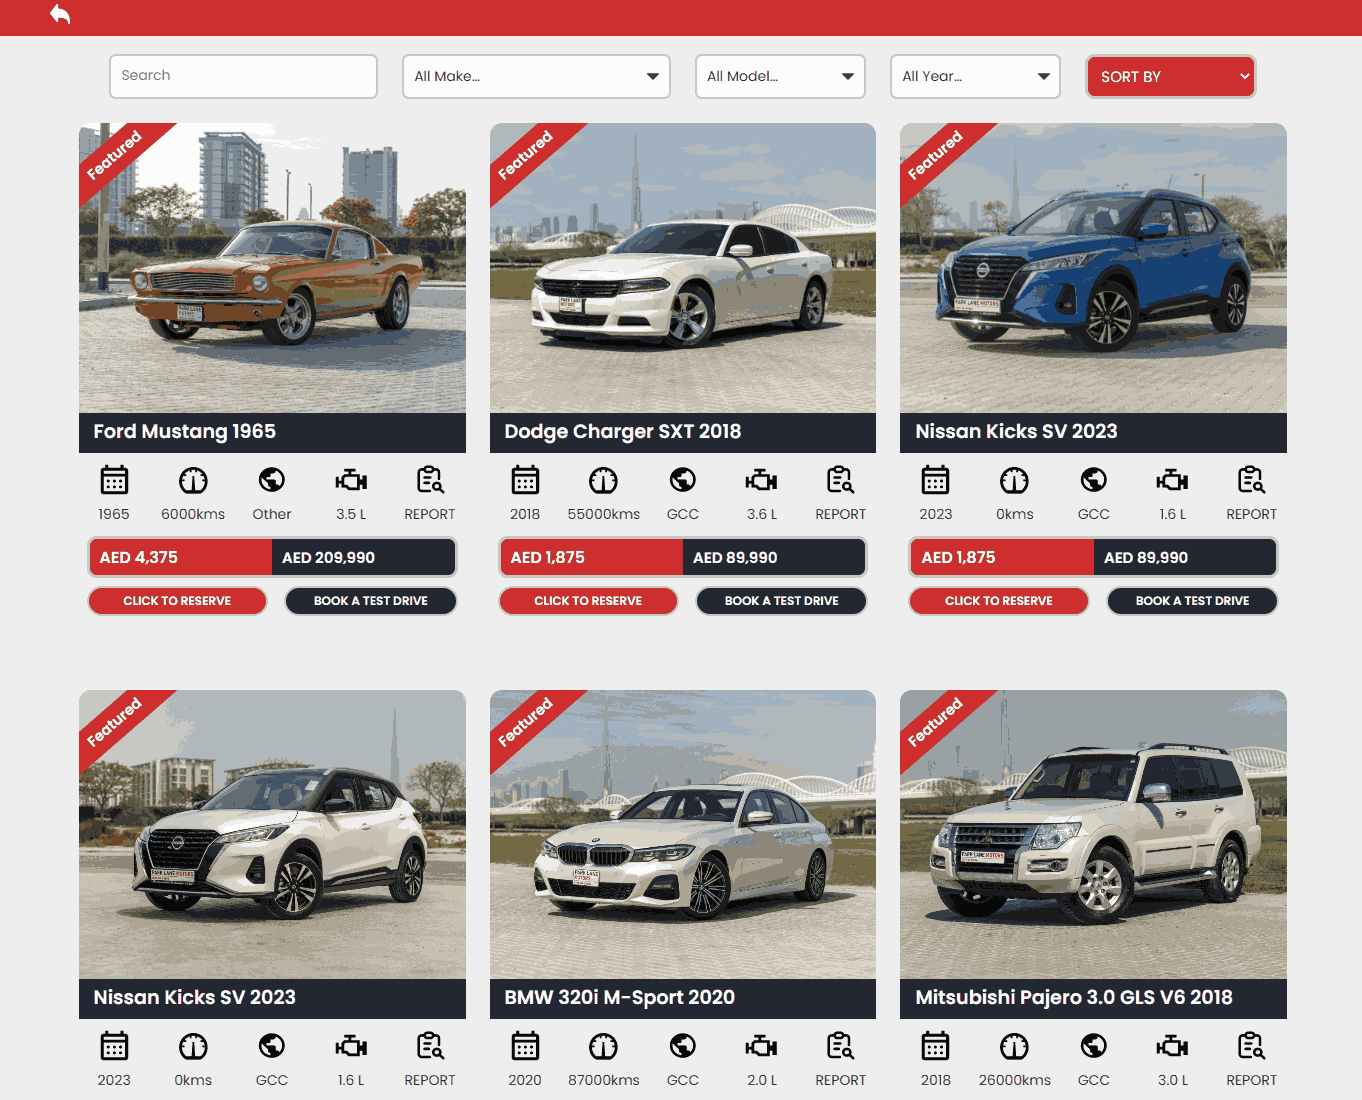Click the globe icon on Mitsubishi Pajero
The height and width of the screenshot is (1100, 1362).
1094,1046
